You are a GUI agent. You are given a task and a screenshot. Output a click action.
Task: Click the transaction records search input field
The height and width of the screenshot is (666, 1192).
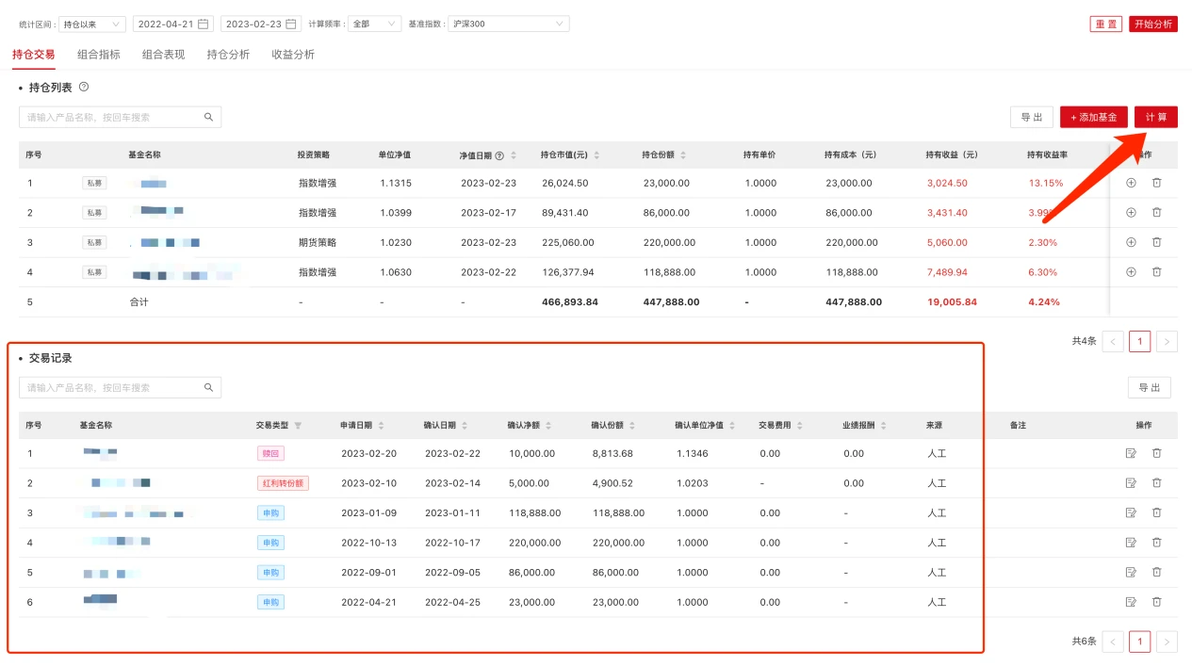click(120, 388)
